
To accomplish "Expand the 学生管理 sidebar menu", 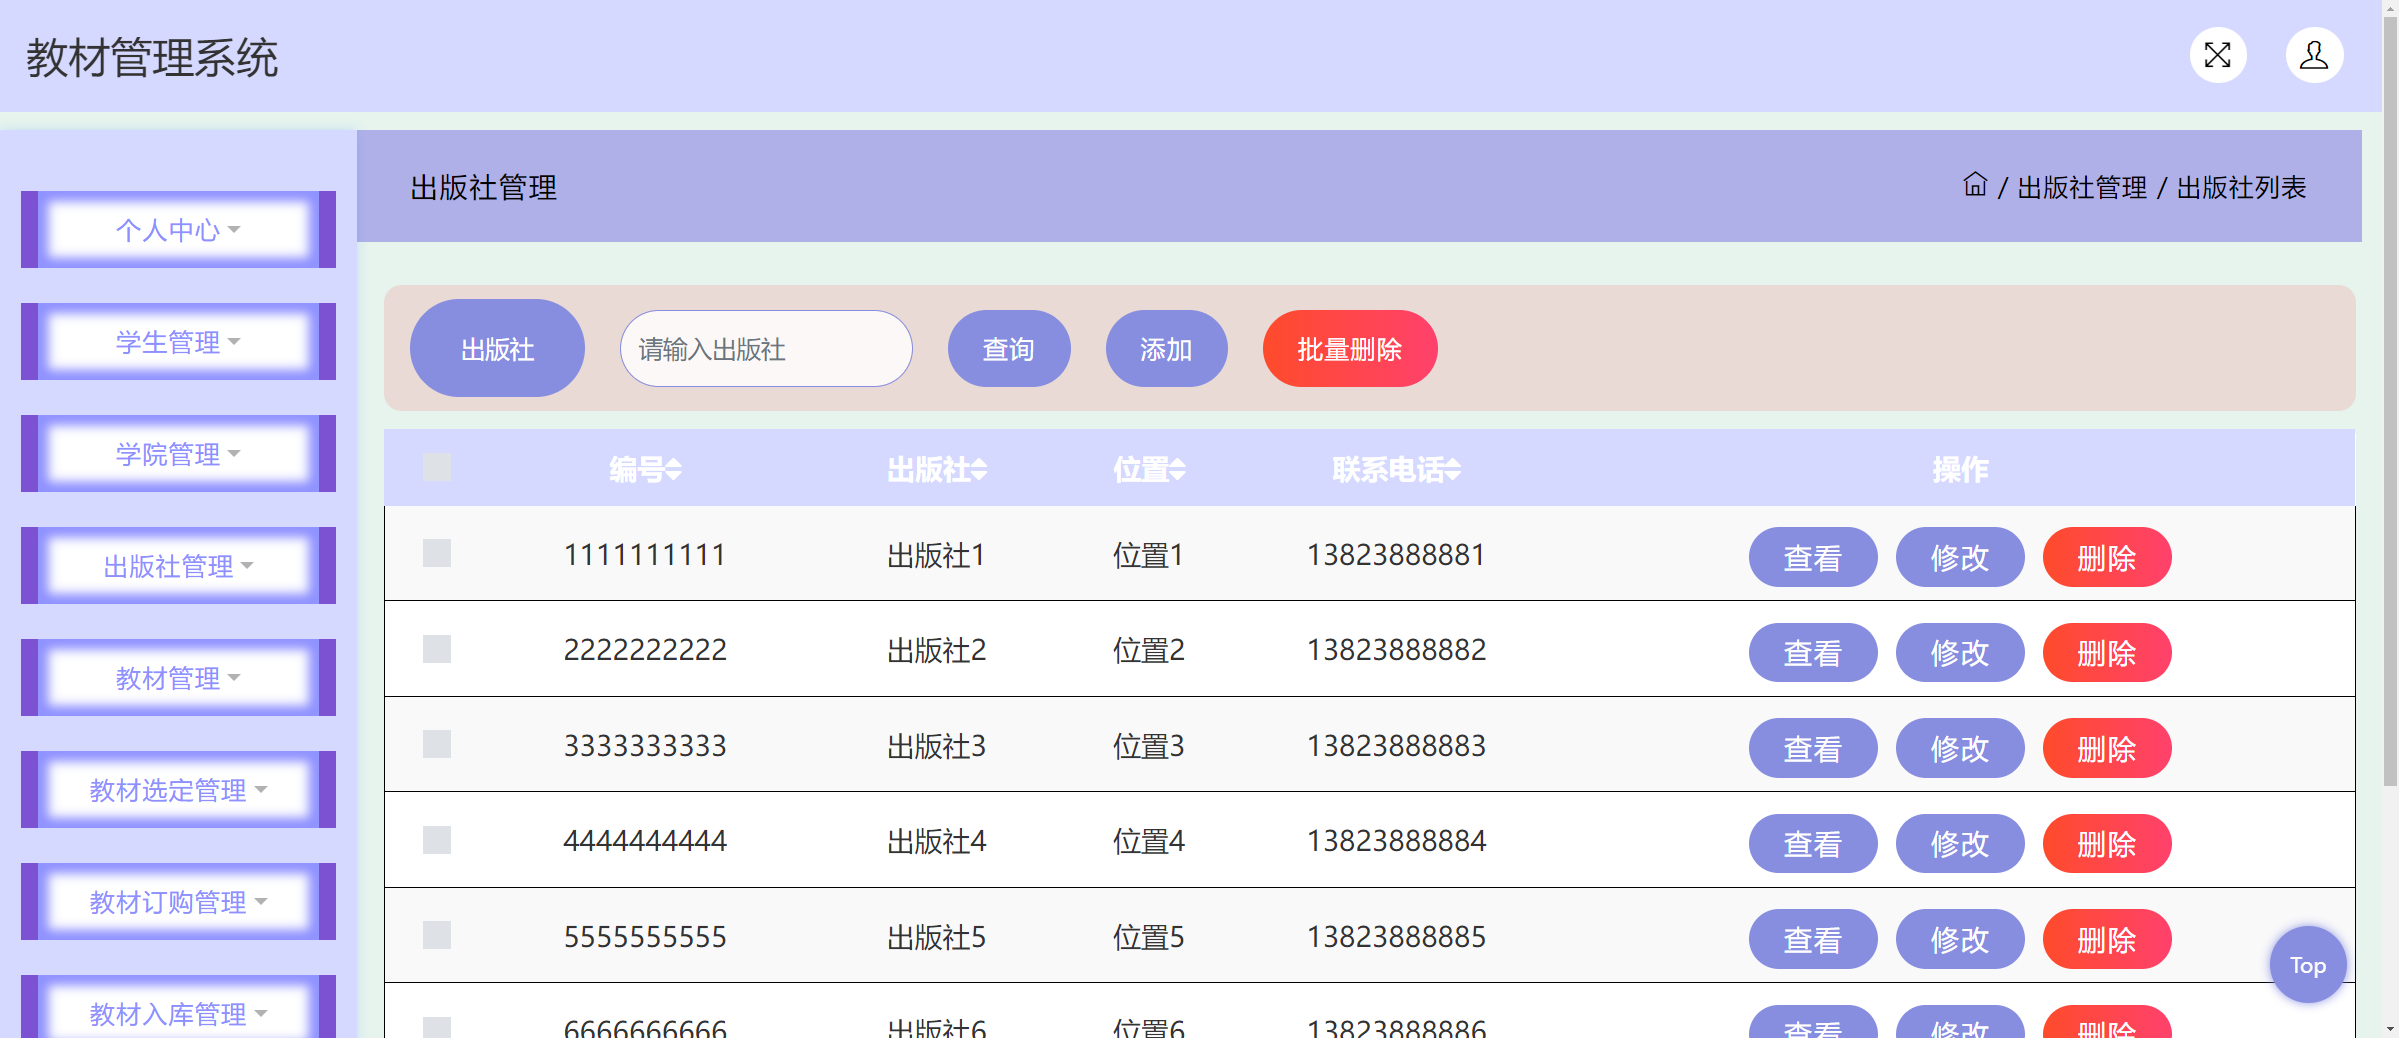I will [178, 342].
